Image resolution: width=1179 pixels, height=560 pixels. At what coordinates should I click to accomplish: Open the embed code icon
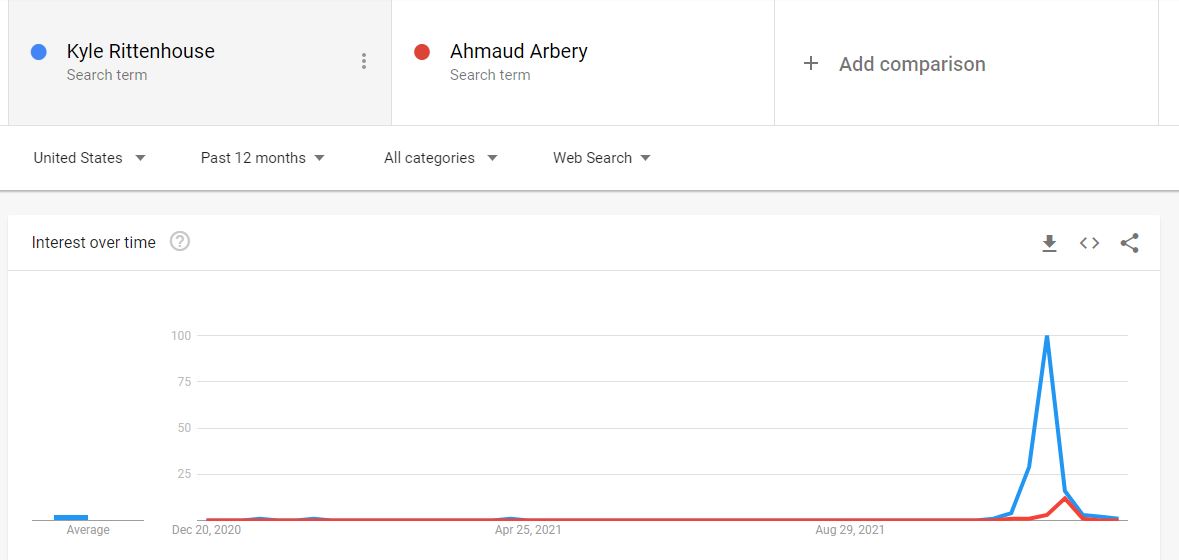coord(1089,243)
